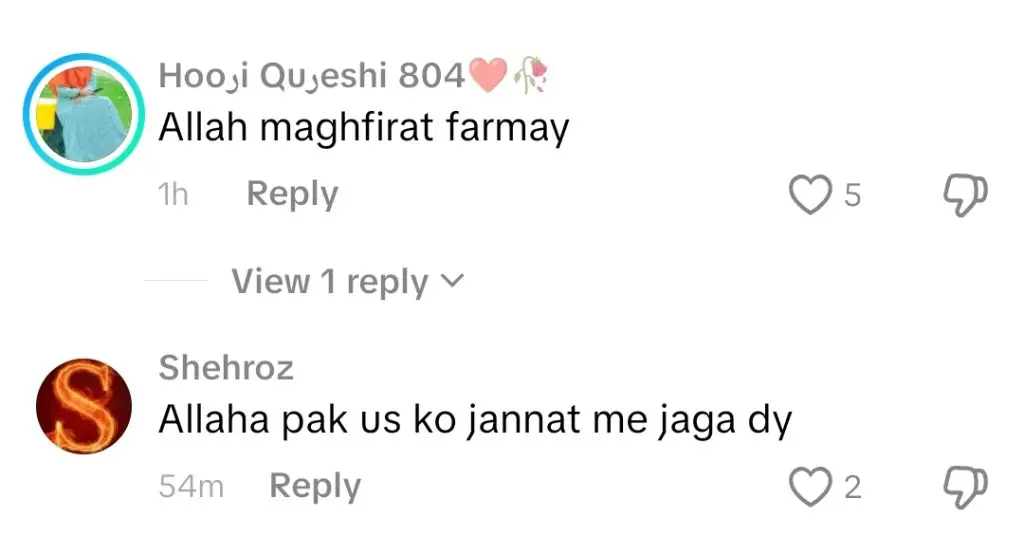The image size is (1024, 554).
Task: Expand replies using the chevron arrow
Action: click(x=452, y=281)
